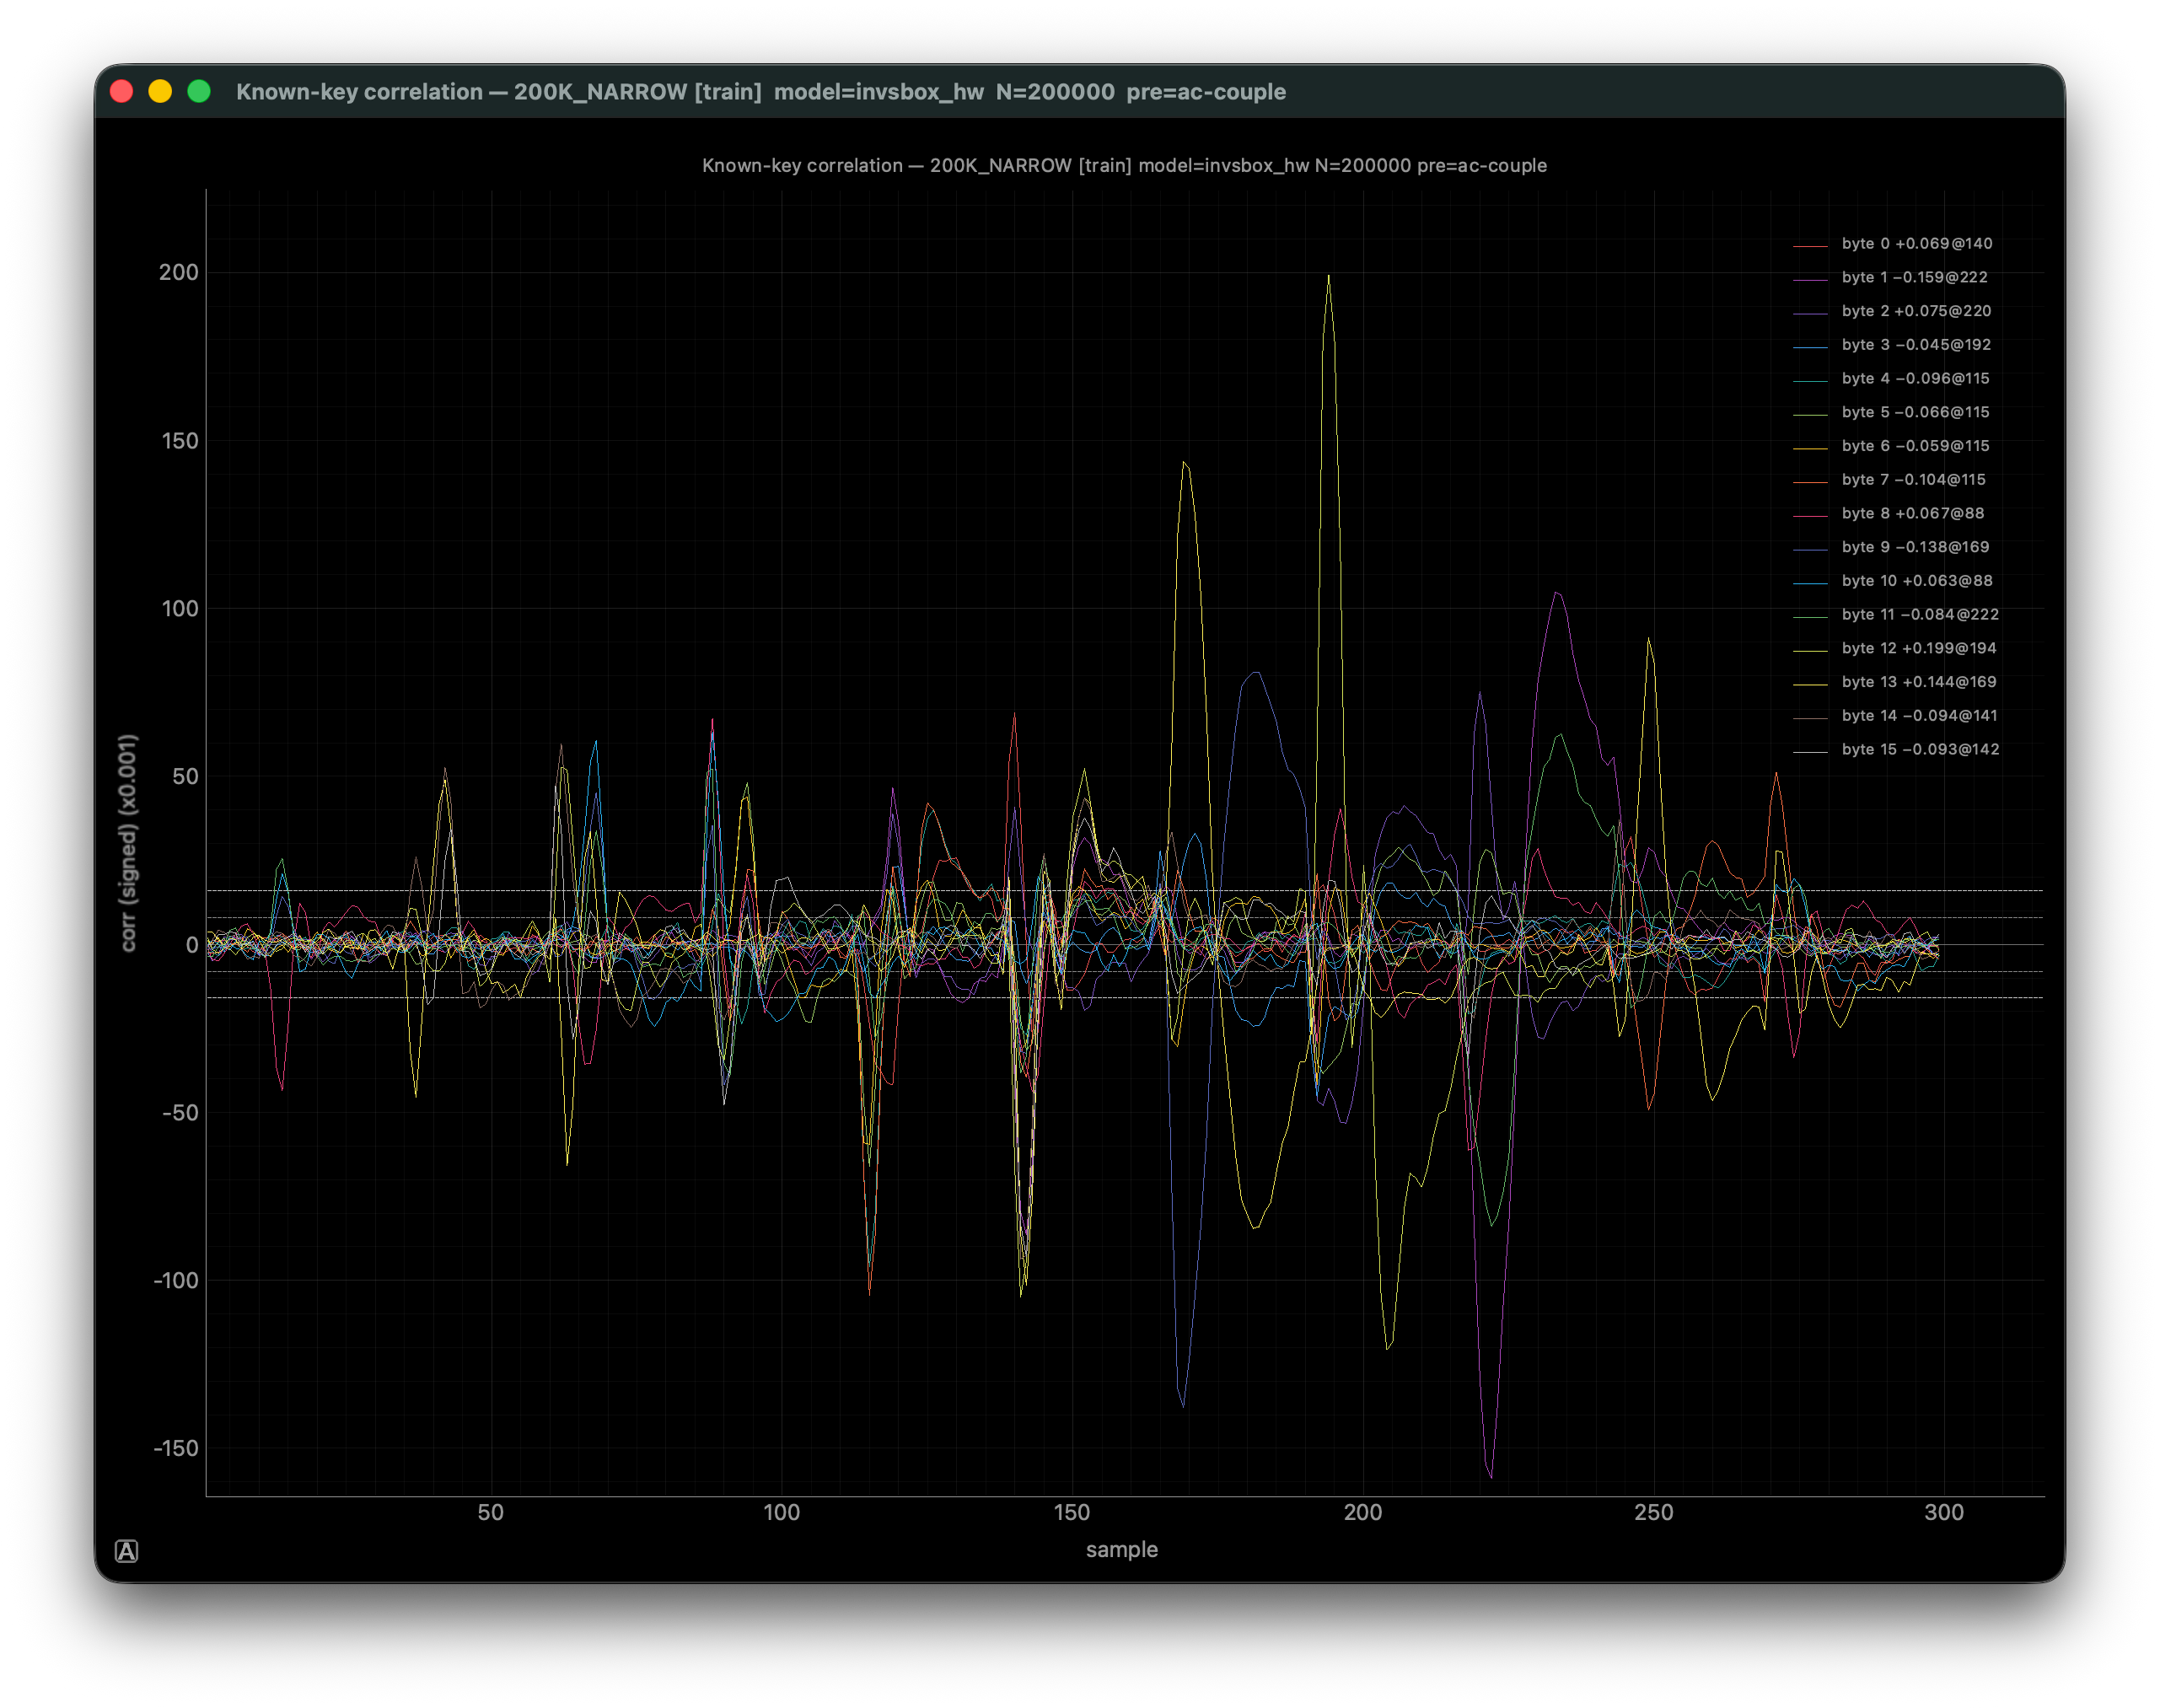The width and height of the screenshot is (2160, 1708).
Task: Click the y-axis tick label 100
Action: [179, 608]
